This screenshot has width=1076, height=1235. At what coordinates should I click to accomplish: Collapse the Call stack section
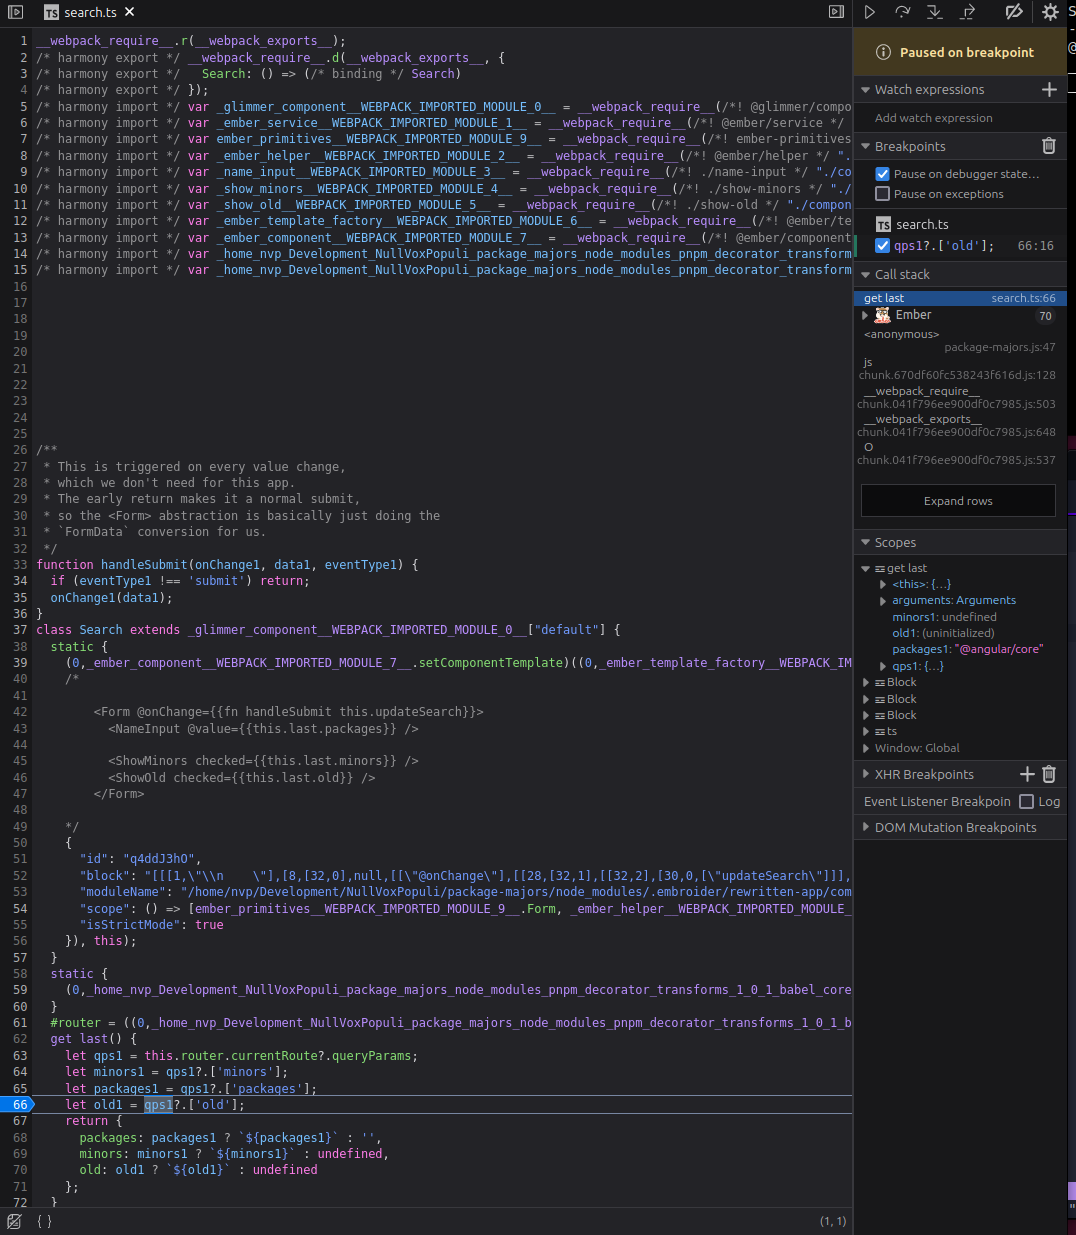tap(864, 273)
